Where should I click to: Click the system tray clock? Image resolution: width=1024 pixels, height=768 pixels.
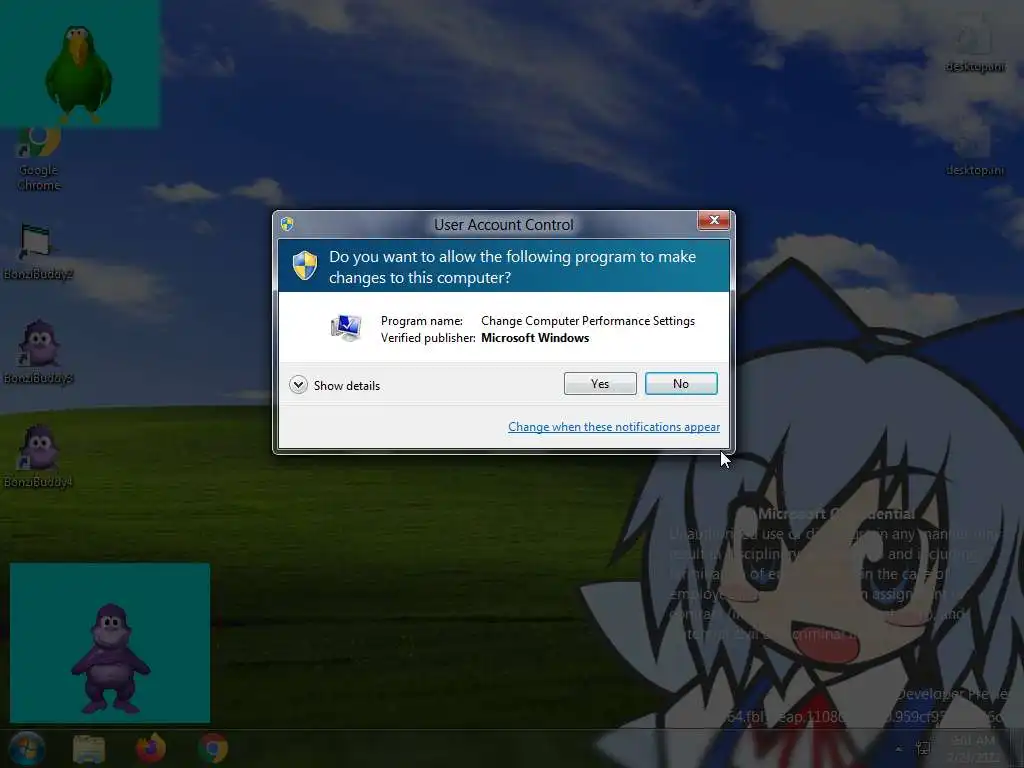pyautogui.click(x=974, y=748)
